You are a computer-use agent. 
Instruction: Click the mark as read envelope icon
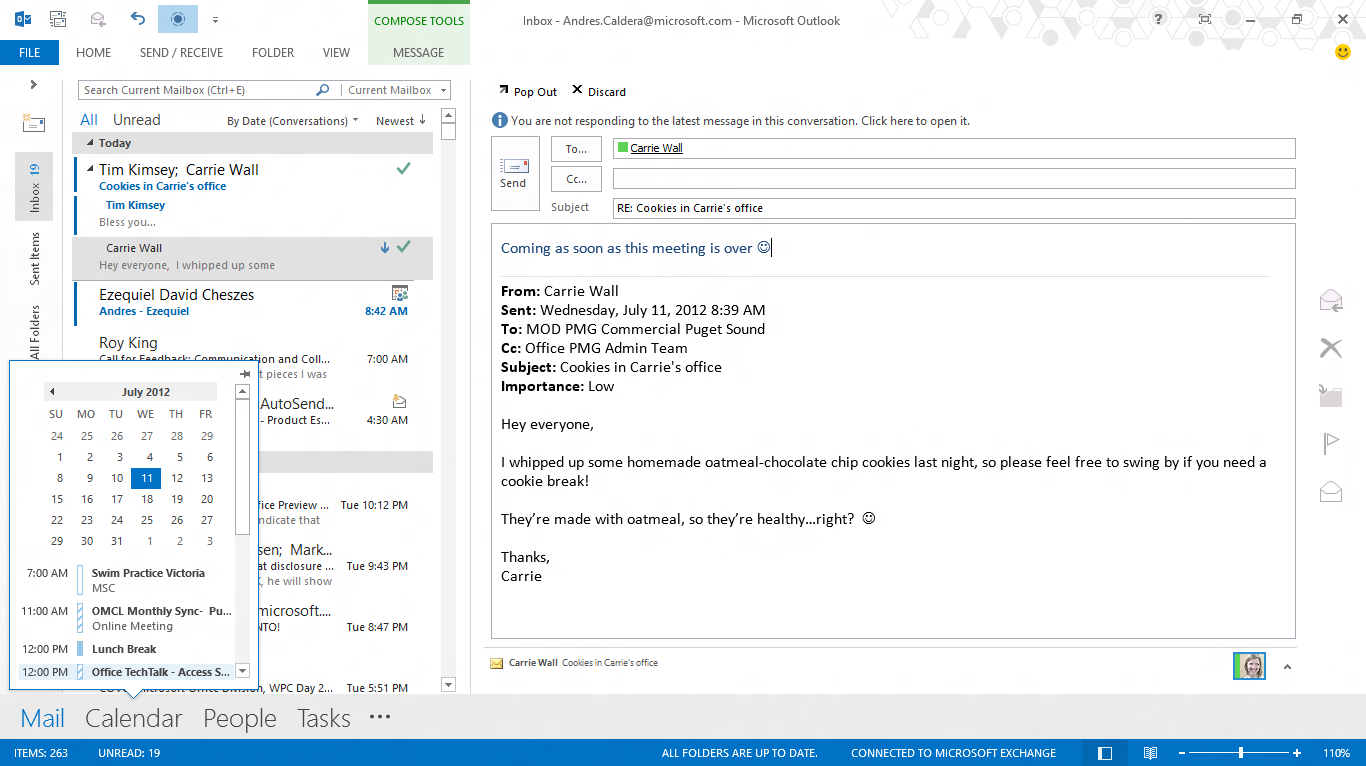point(1331,491)
